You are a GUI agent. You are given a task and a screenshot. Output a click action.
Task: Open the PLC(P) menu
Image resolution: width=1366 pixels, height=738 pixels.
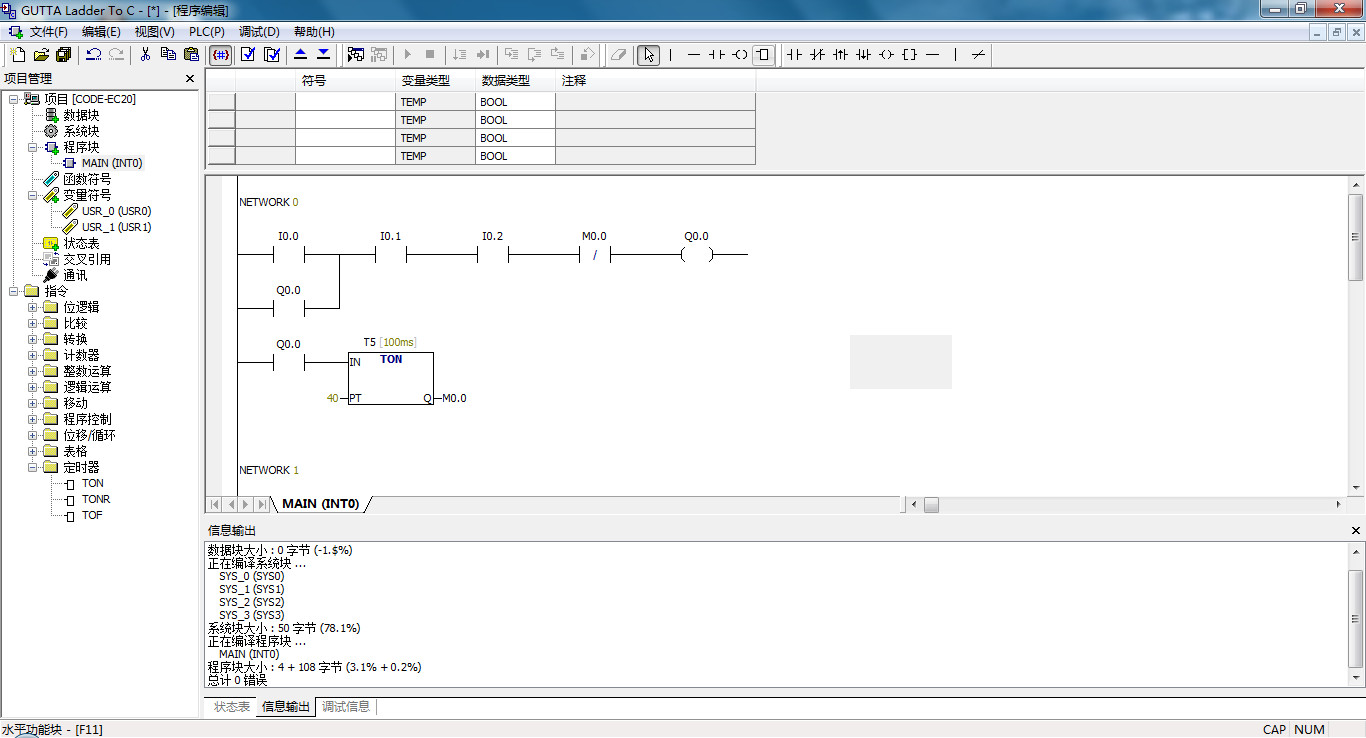pos(207,32)
